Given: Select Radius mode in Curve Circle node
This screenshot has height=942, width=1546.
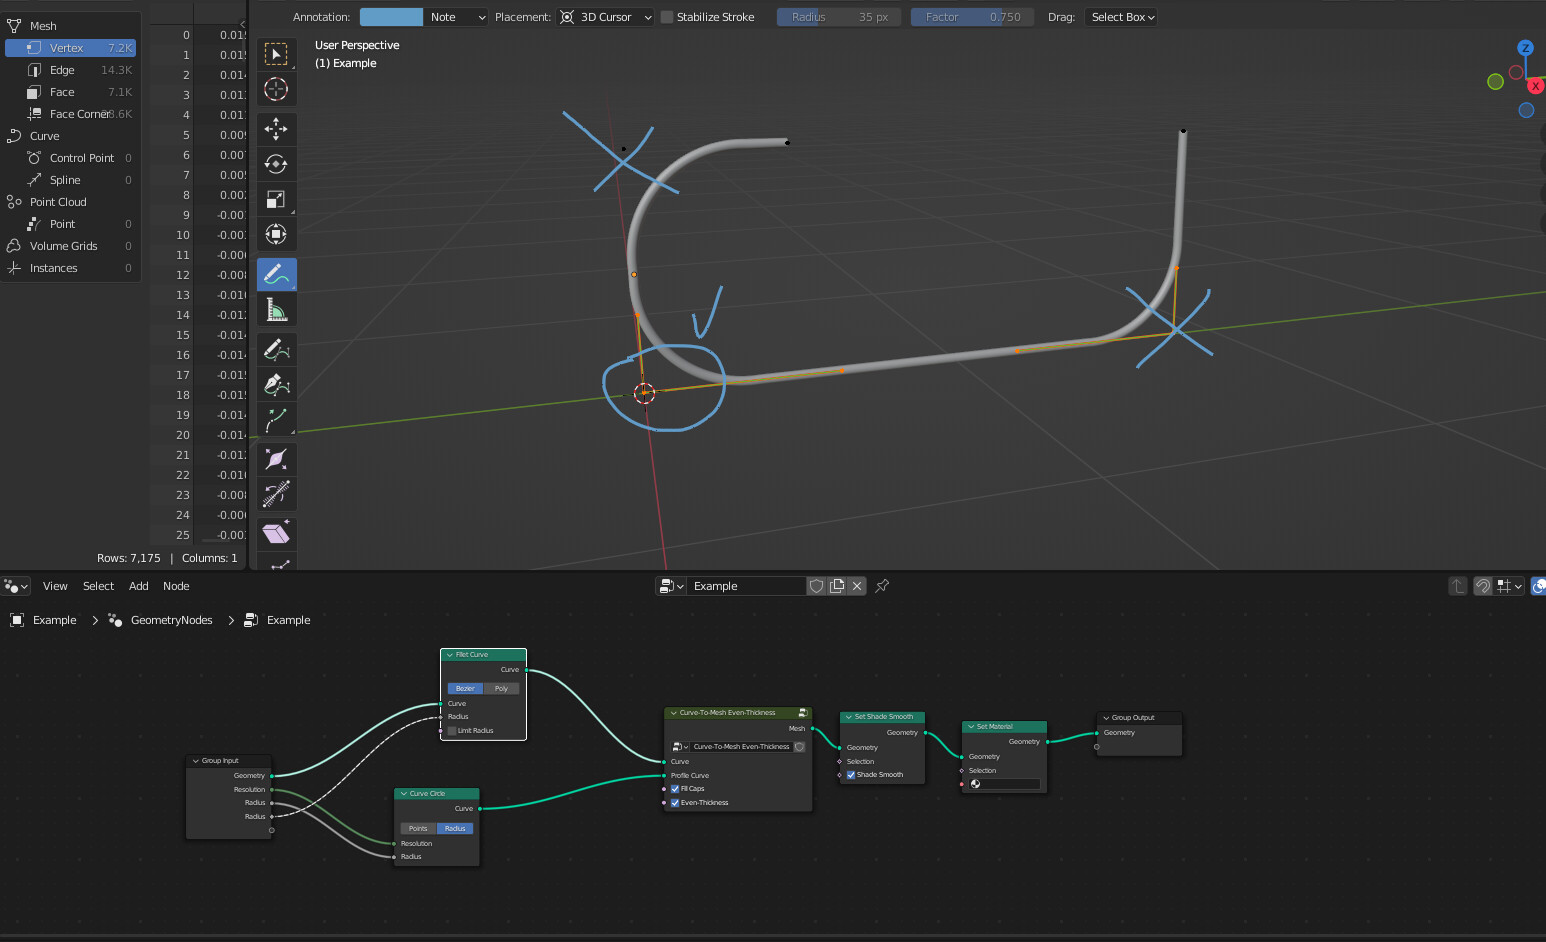Looking at the screenshot, I should click(x=455, y=828).
